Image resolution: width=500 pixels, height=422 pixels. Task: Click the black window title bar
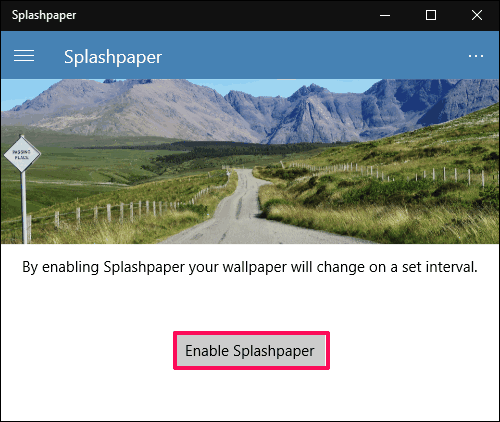pyautogui.click(x=217, y=15)
